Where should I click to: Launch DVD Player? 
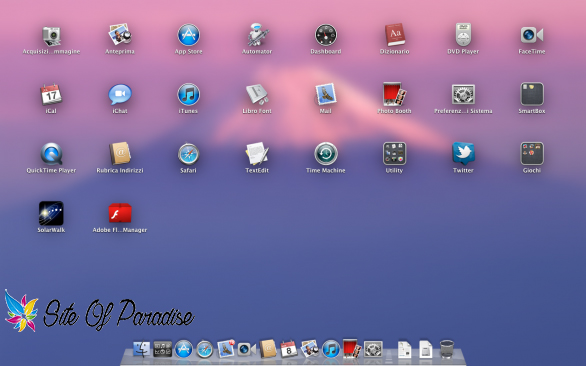[x=463, y=34]
